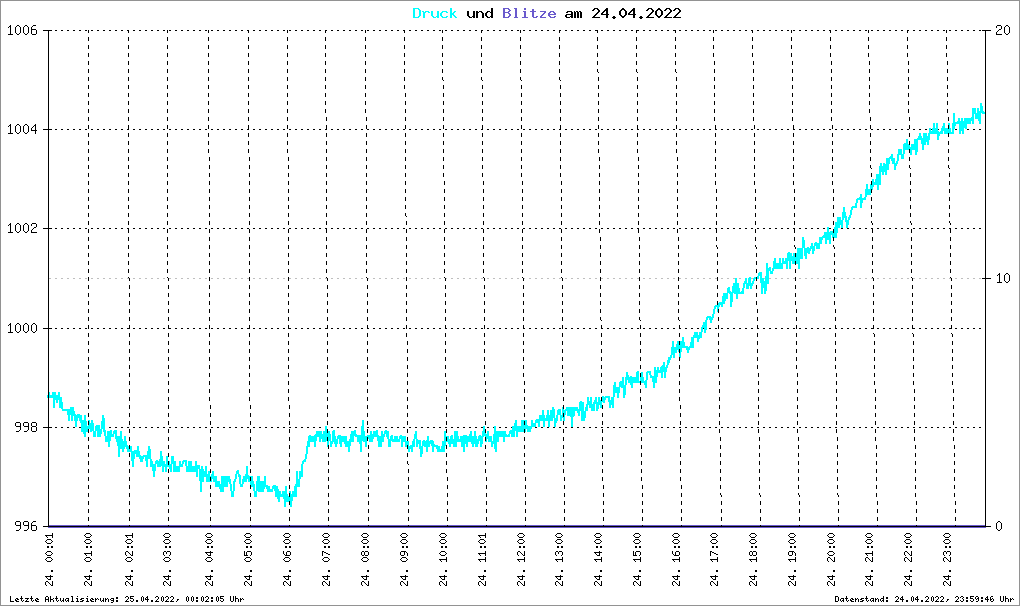Click the pressure curve peak near 23:59

[x=981, y=107]
